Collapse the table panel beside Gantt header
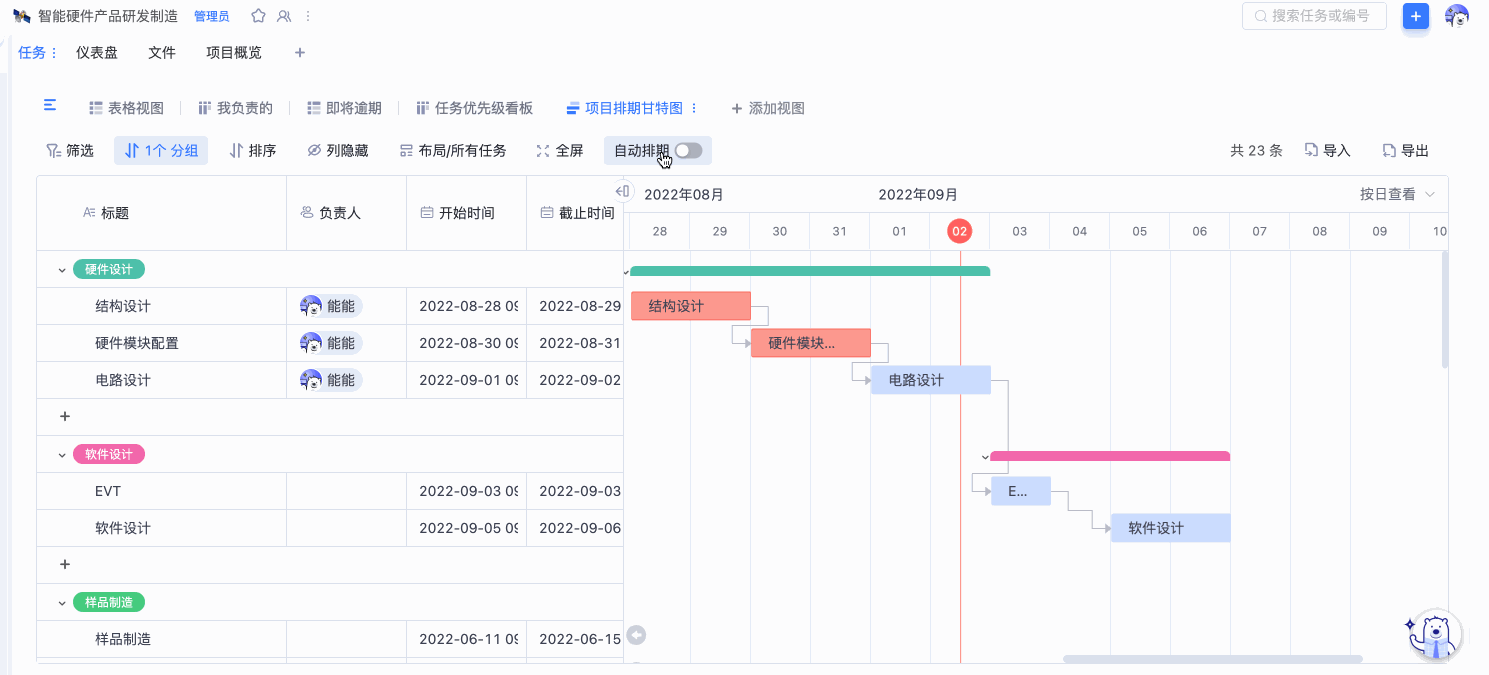 point(622,191)
